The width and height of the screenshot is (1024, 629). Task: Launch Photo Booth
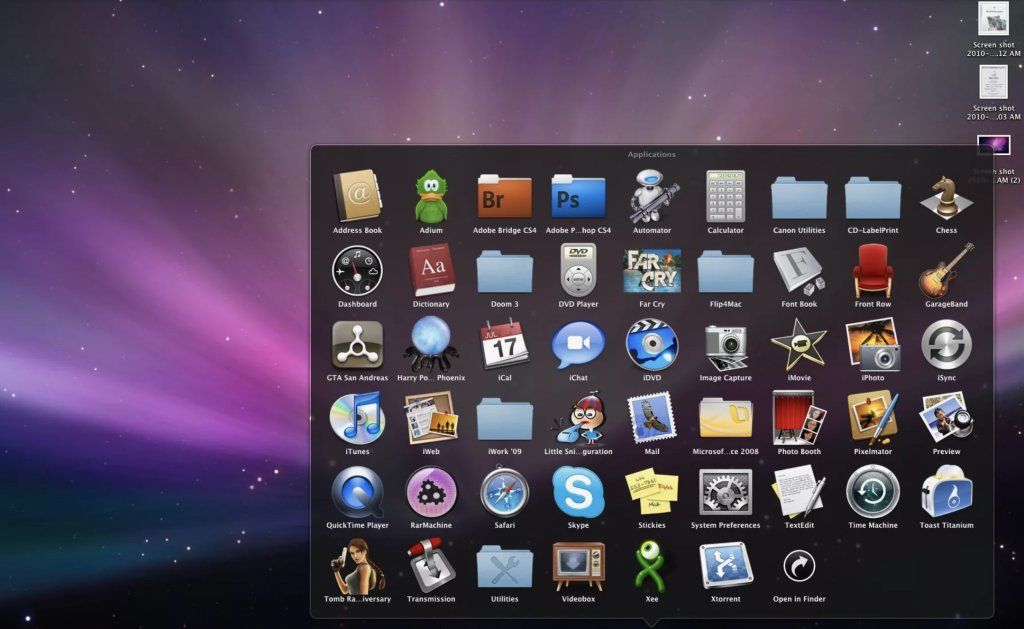[799, 418]
